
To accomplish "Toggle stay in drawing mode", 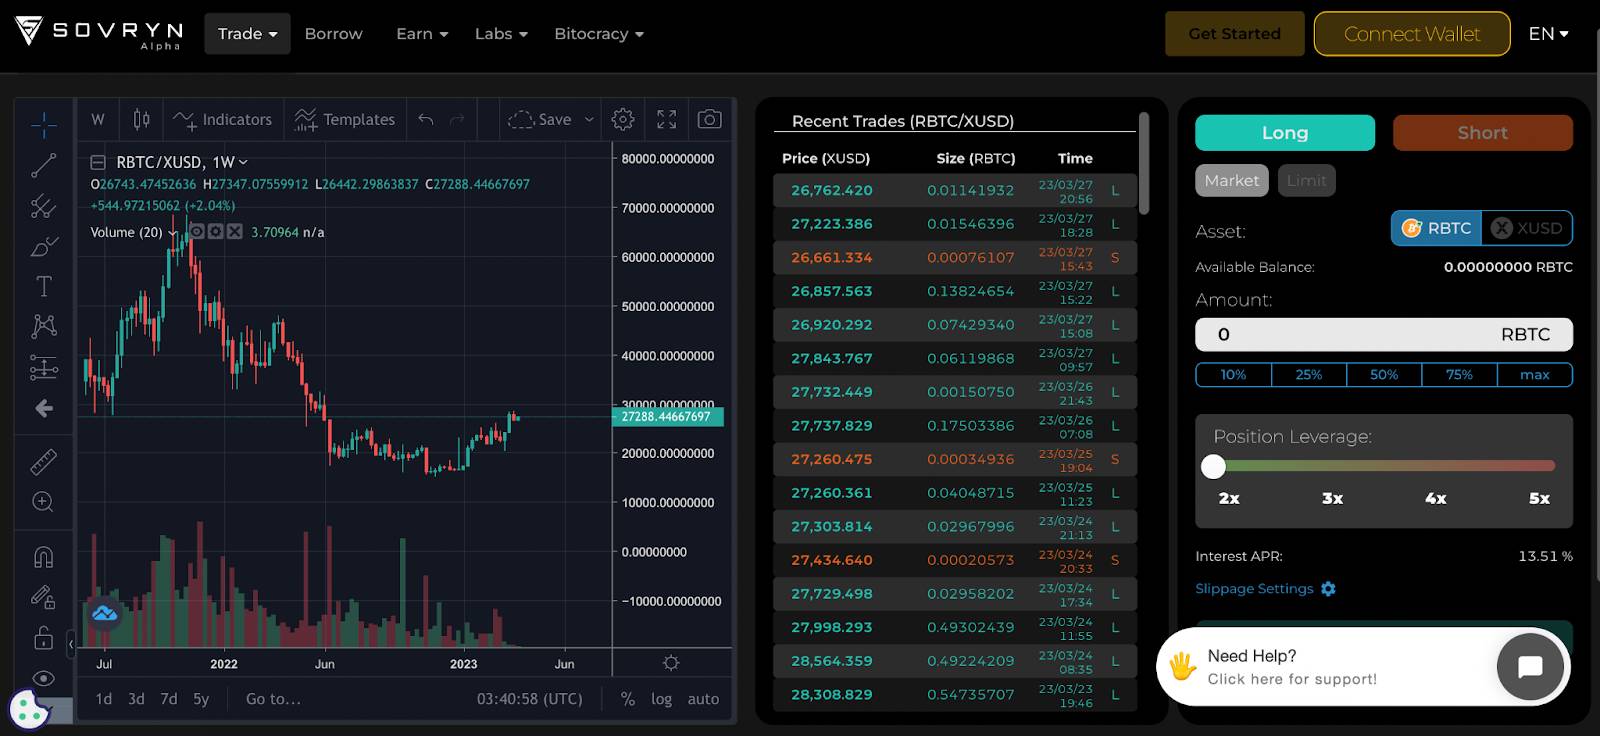I will (43, 597).
